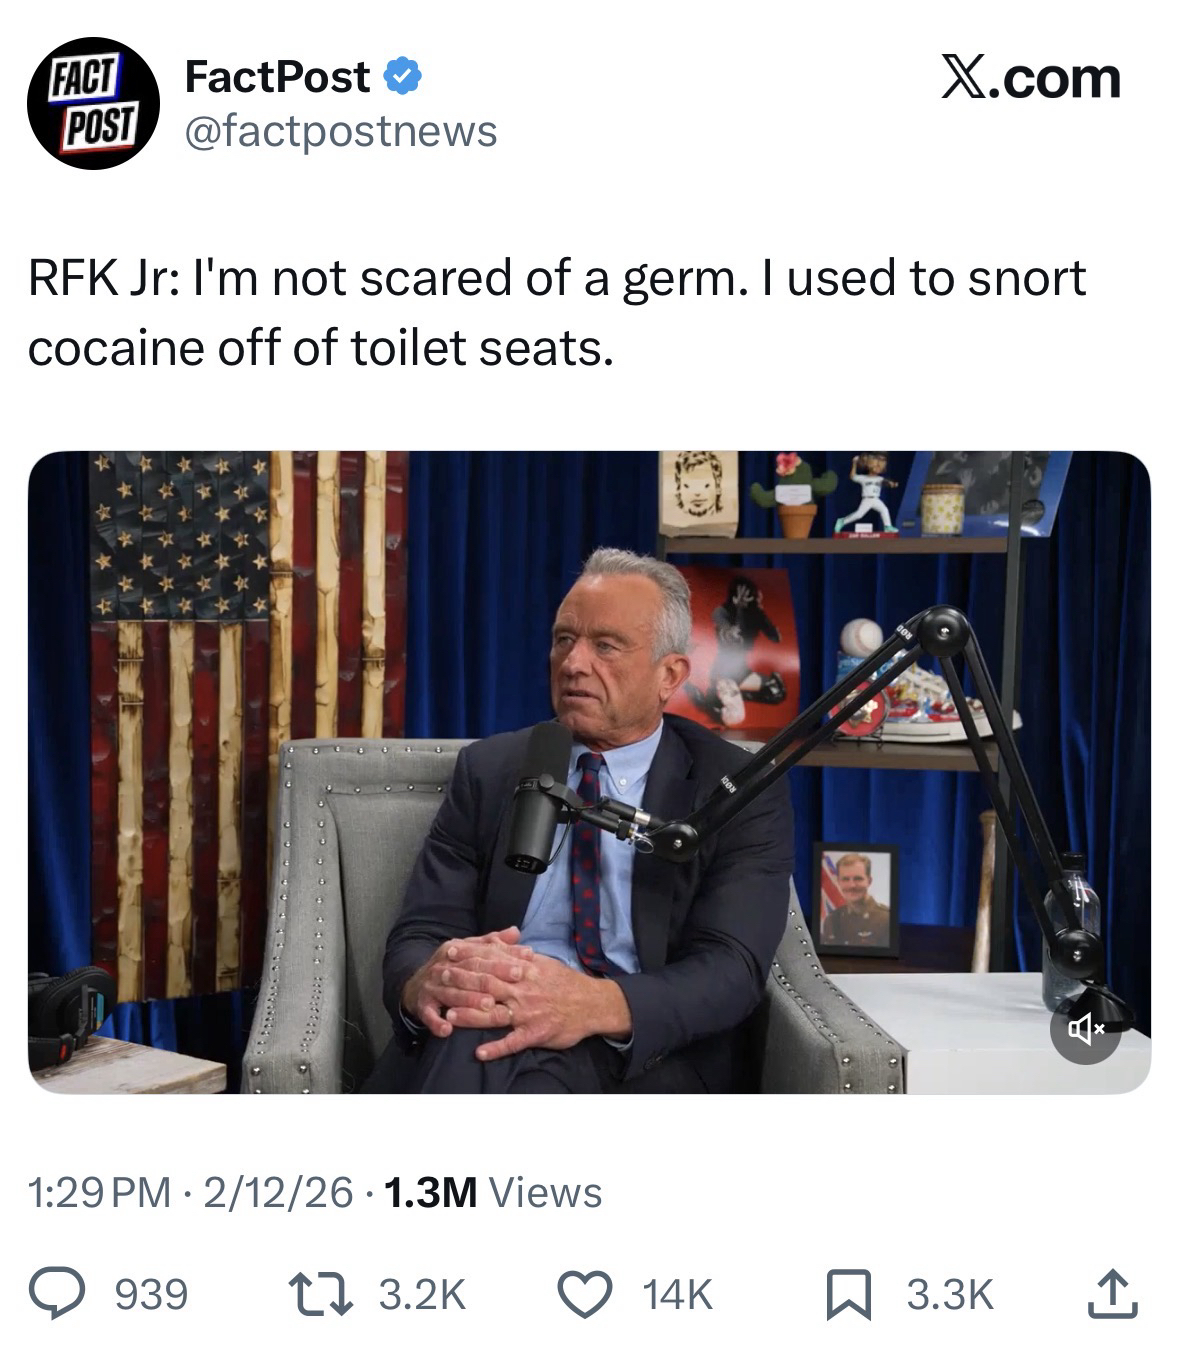The height and width of the screenshot is (1367, 1179).
Task: Open the 939 replies count
Action: (152, 1295)
